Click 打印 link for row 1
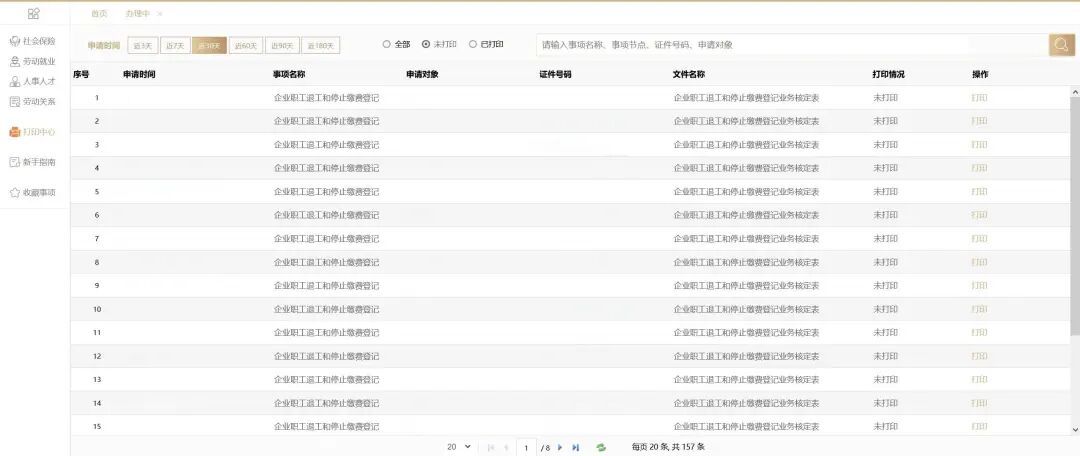Viewport: 1080px width, 456px height. 979,98
